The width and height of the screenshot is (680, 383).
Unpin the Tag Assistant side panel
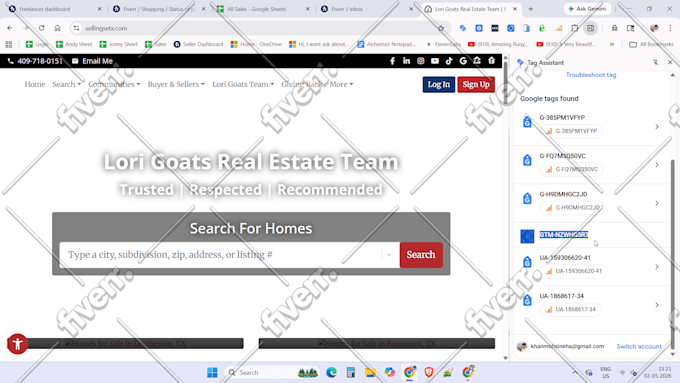[x=656, y=62]
